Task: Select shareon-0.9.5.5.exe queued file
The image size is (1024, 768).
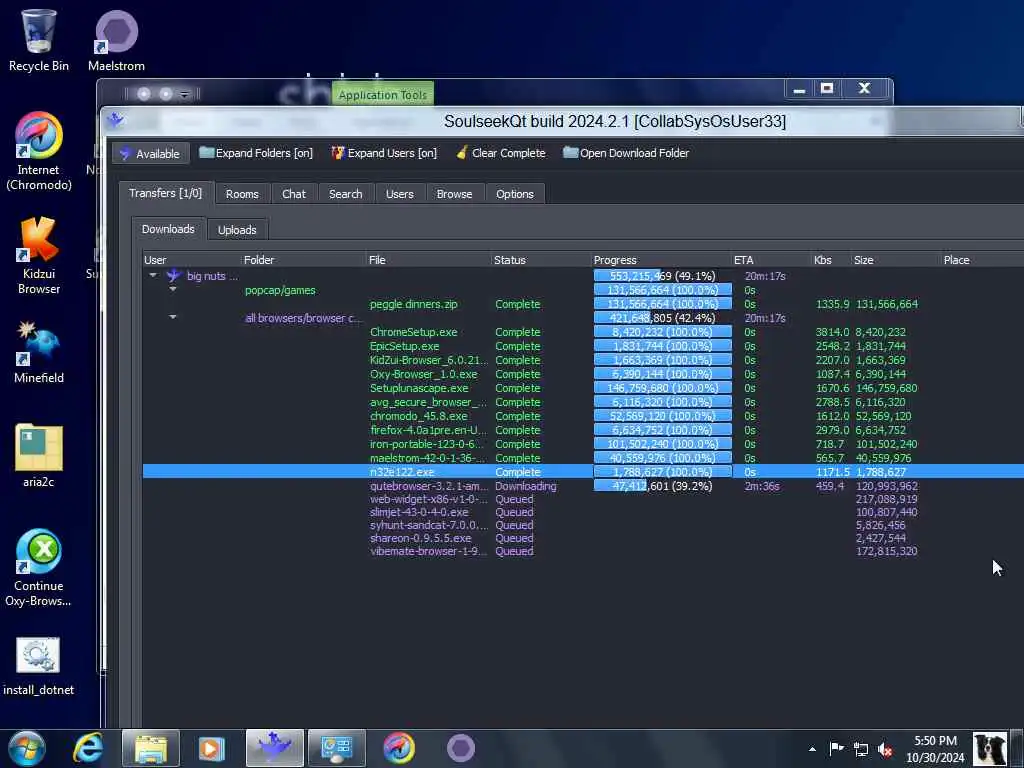Action: (421, 538)
